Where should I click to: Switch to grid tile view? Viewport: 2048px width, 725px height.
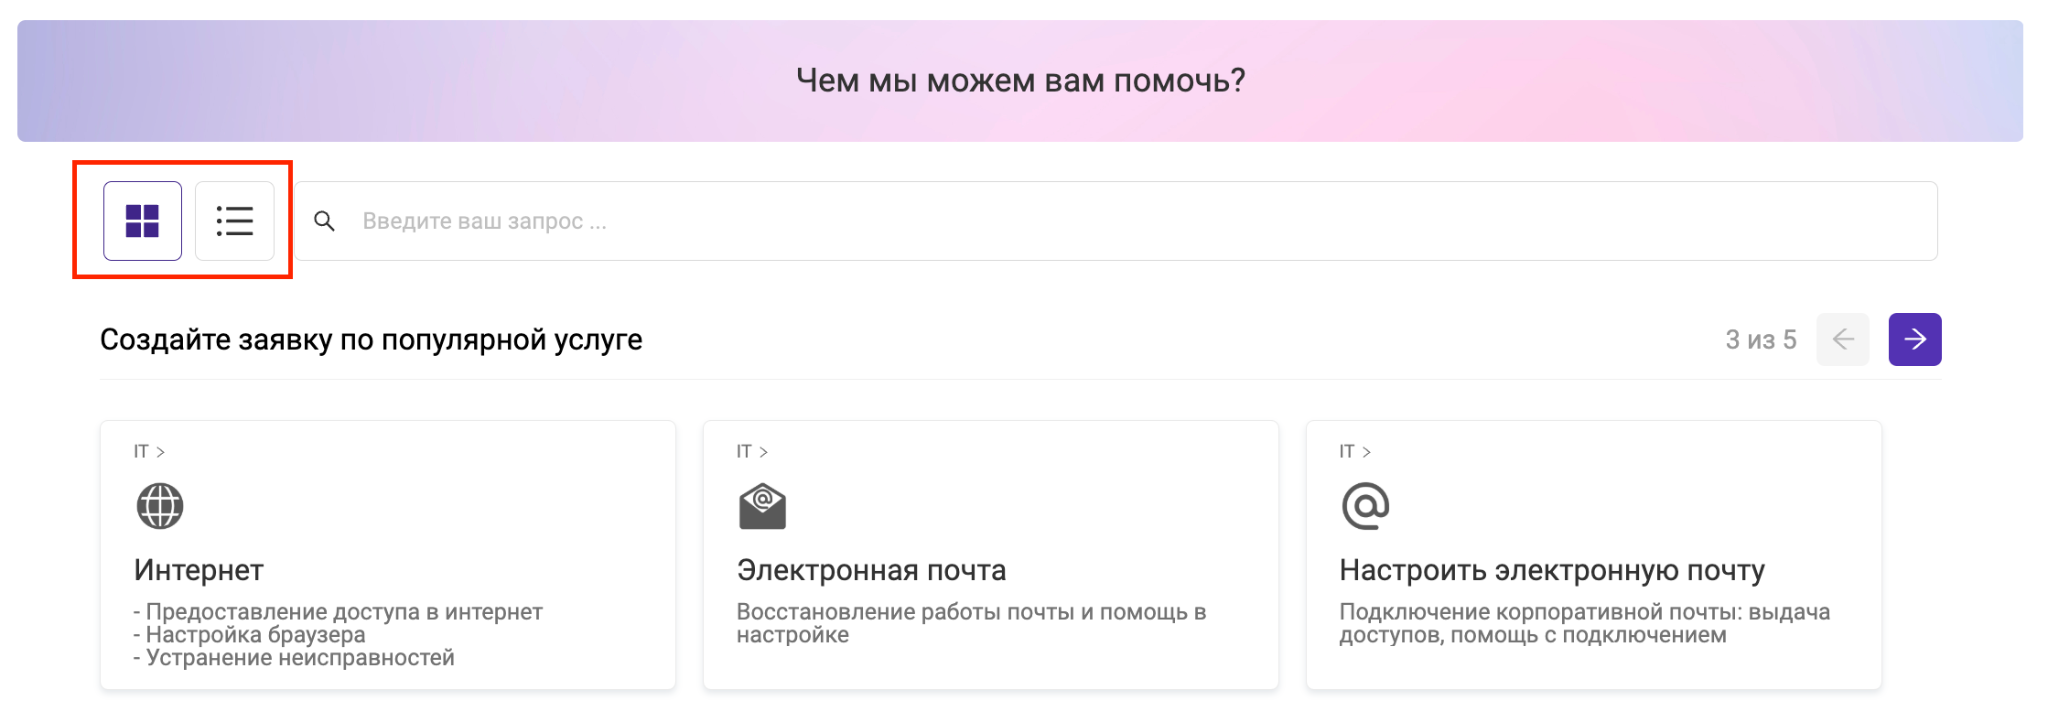tap(142, 221)
